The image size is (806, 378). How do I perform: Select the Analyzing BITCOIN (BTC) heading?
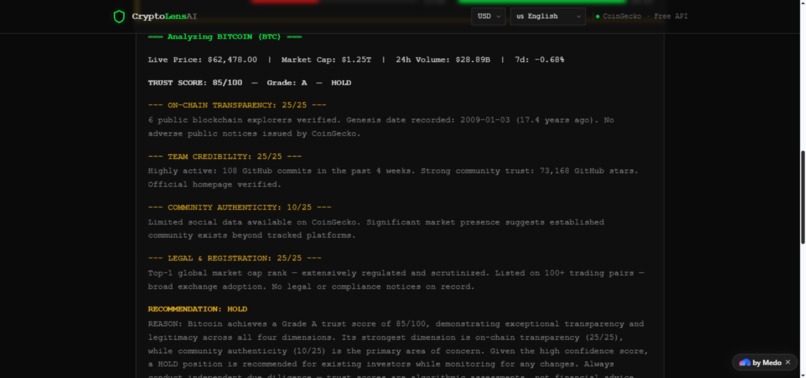pos(225,37)
